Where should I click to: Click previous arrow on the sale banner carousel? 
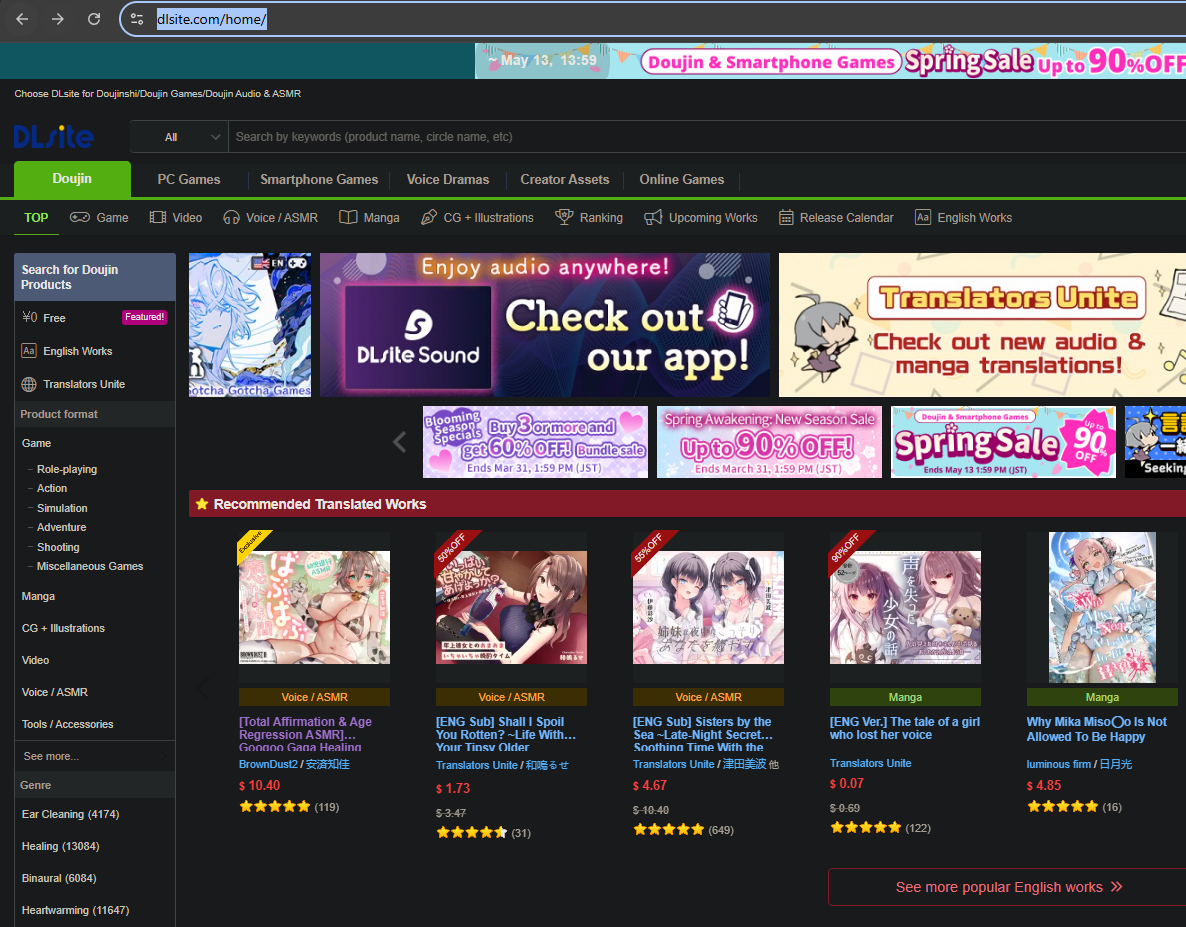pyautogui.click(x=399, y=442)
